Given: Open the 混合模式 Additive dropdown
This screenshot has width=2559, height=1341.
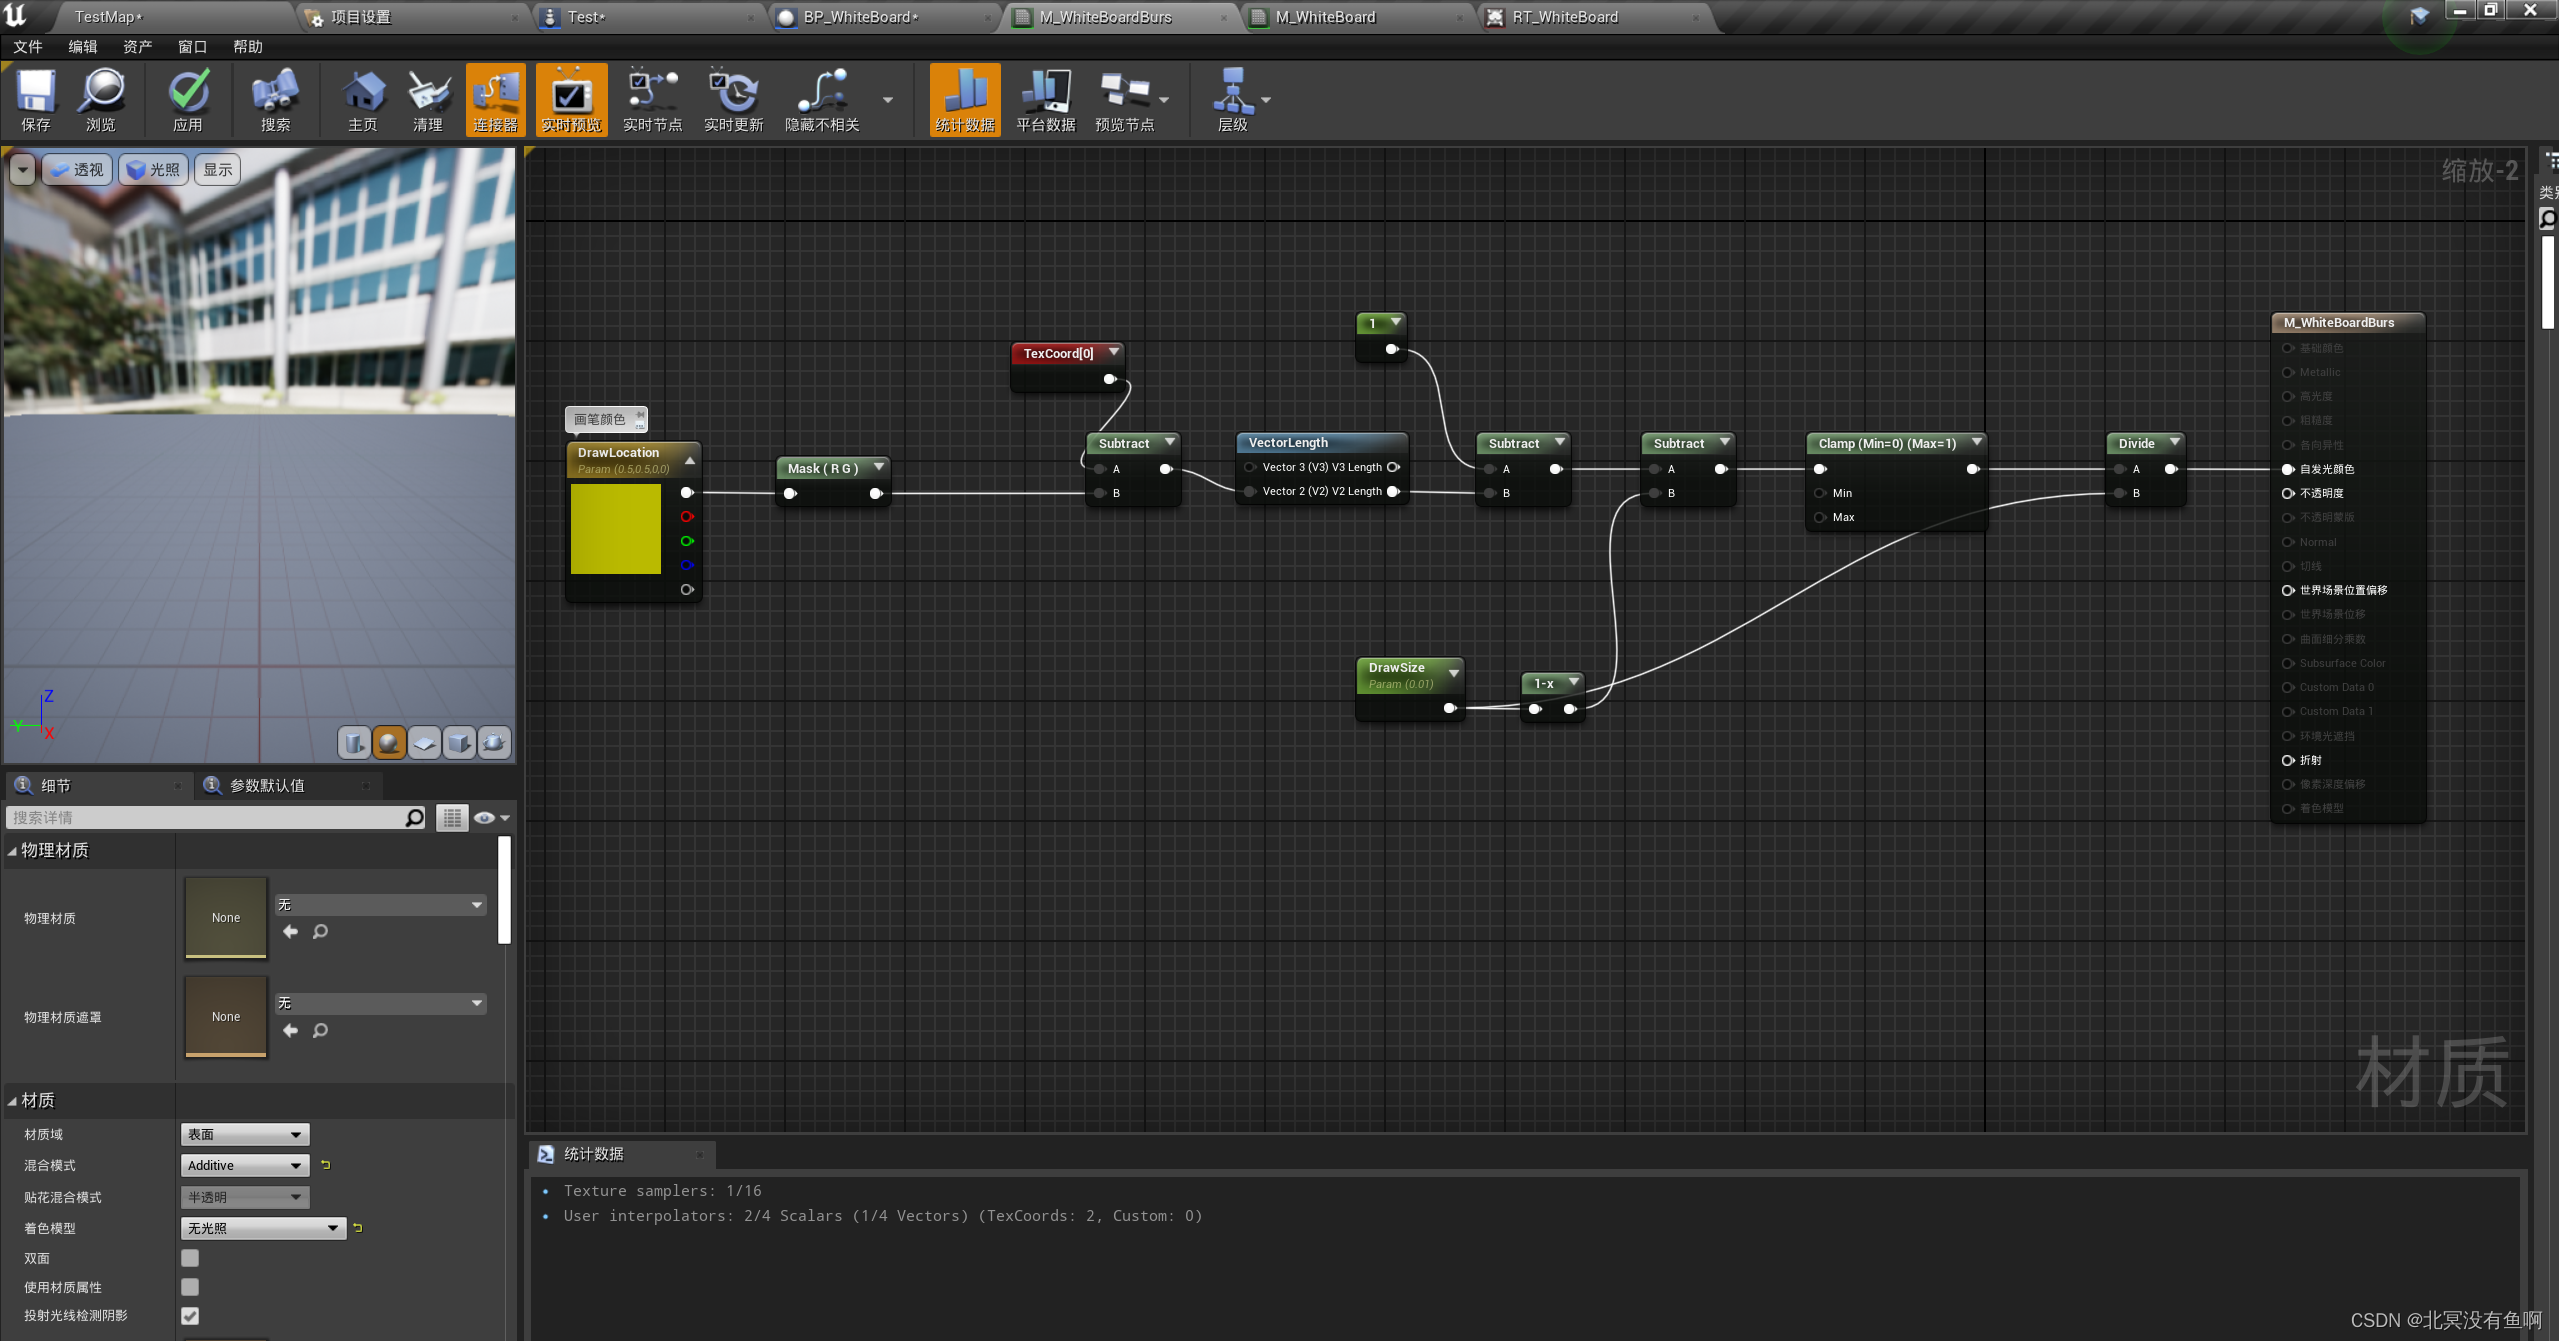Looking at the screenshot, I should coord(245,1165).
